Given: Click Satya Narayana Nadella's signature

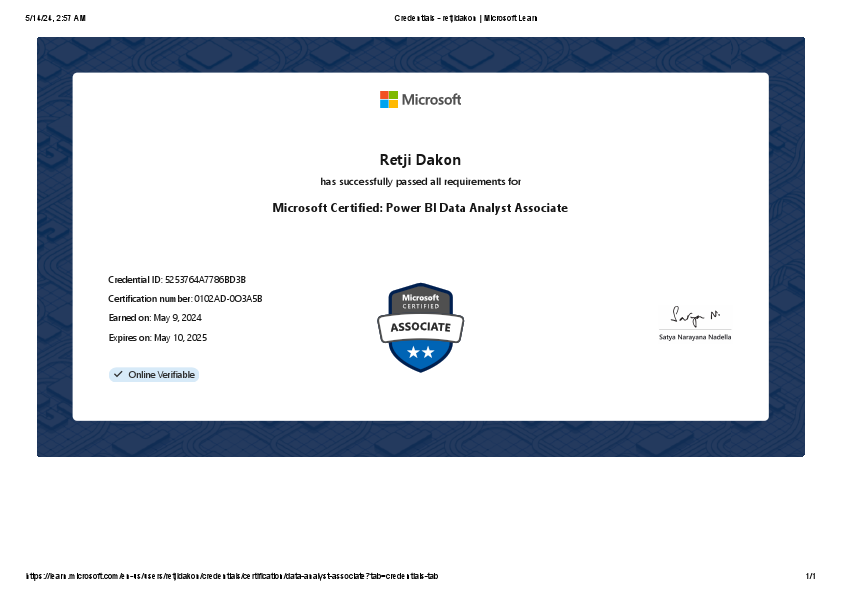Looking at the screenshot, I should 694,315.
